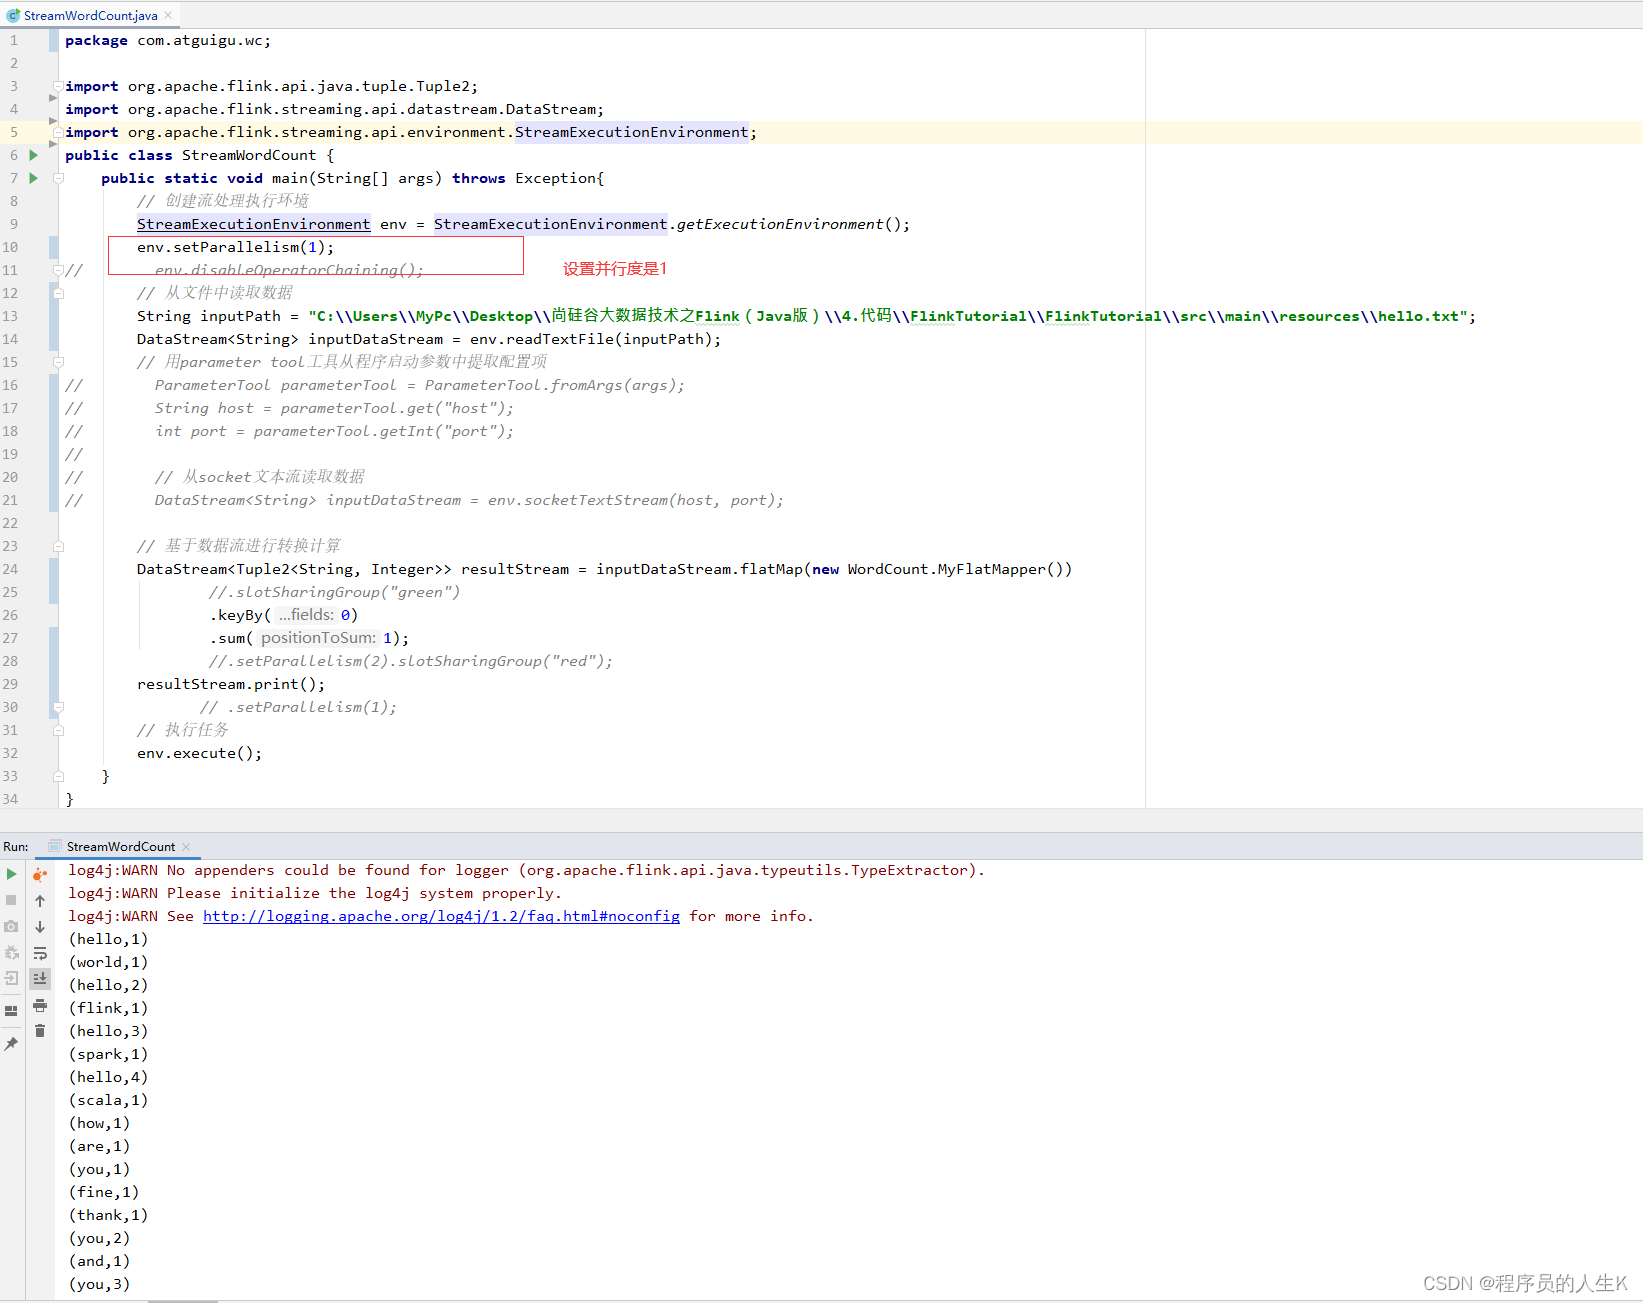Click the highlighted StreamExecutionEnvironment import on line 5
Viewport: 1643px width, 1303px height.
coord(632,132)
